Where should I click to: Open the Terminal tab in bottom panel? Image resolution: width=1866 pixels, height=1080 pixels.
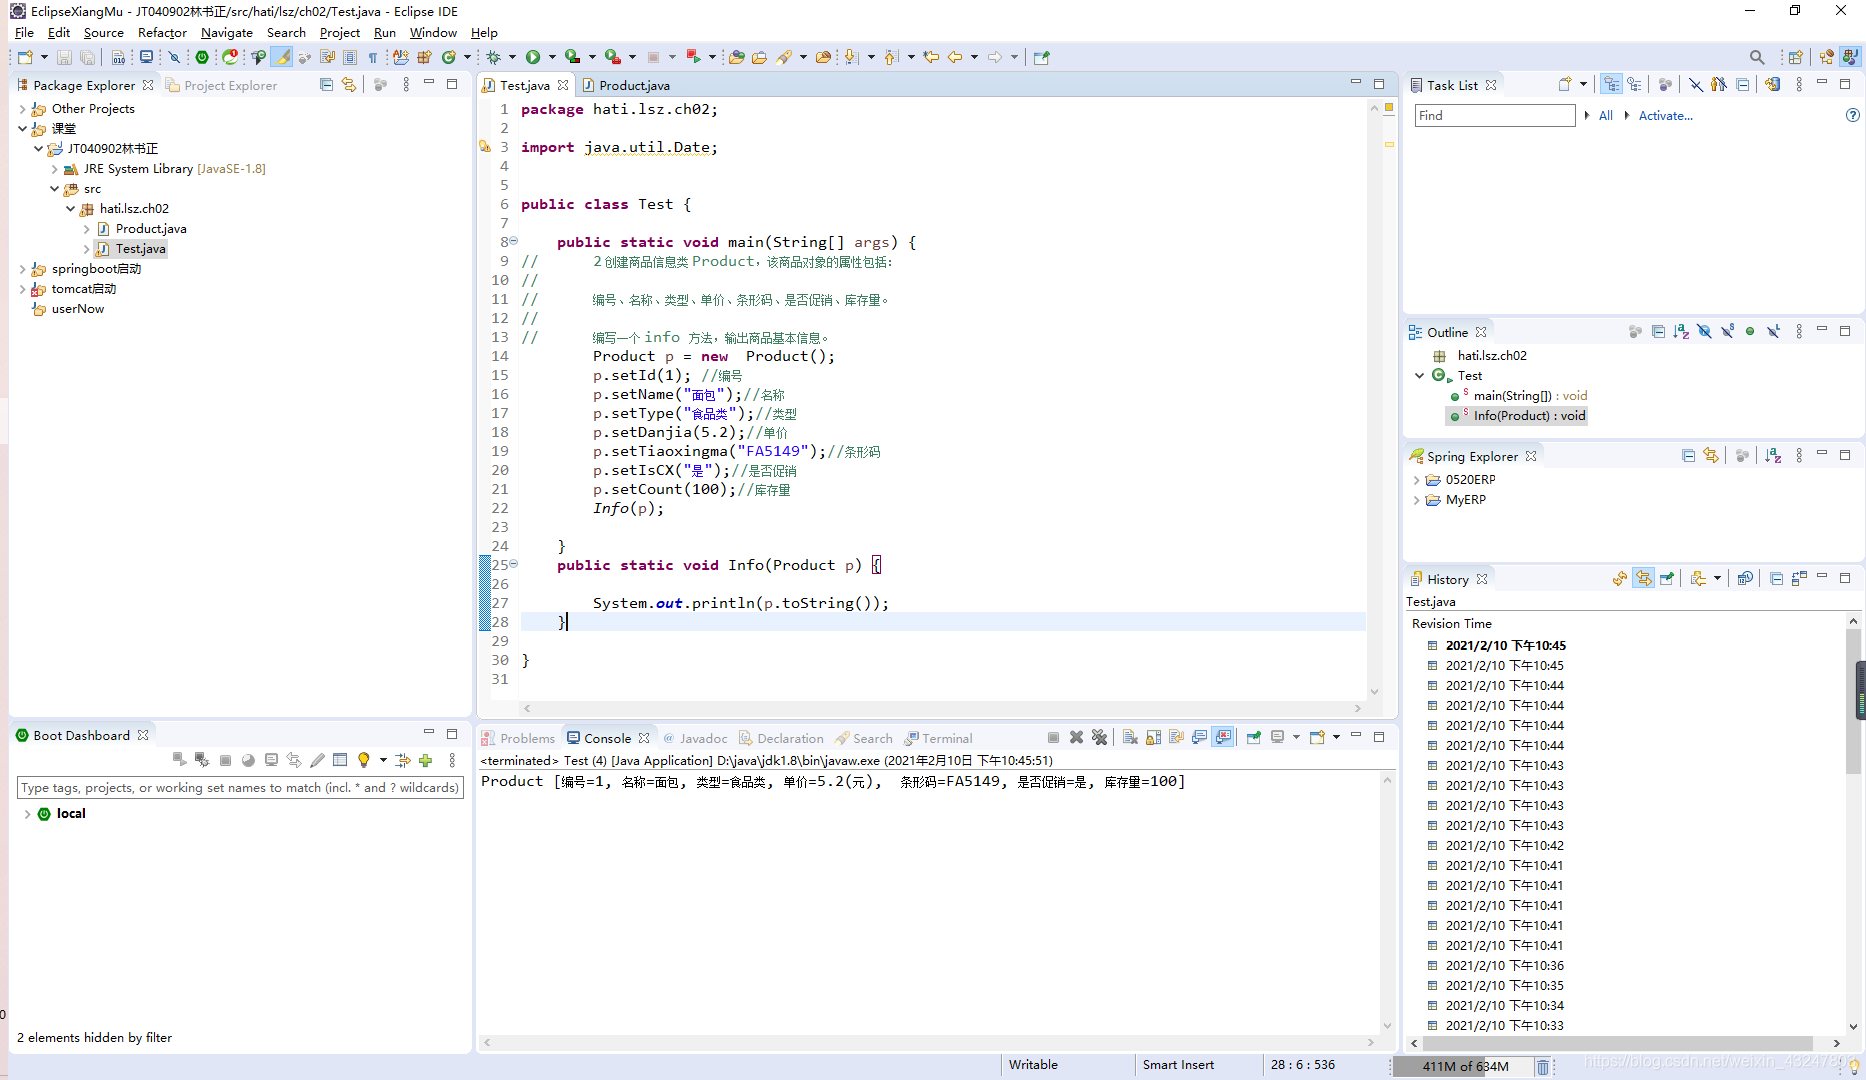coord(938,738)
